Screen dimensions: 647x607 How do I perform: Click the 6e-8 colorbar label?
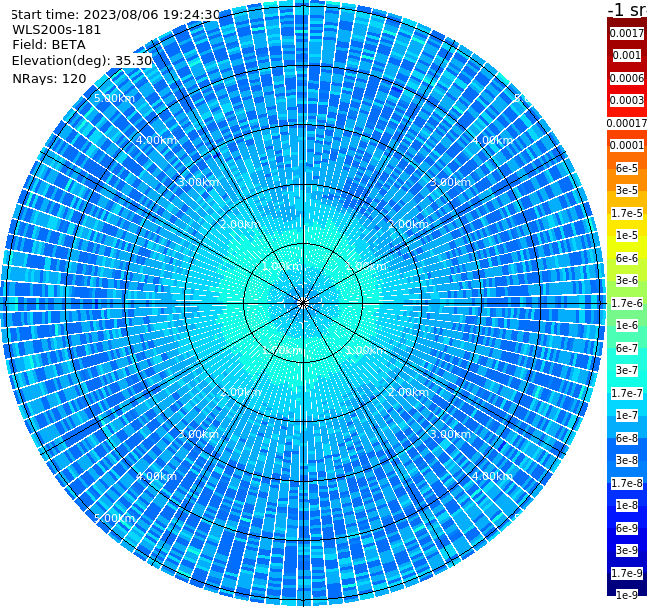pyautogui.click(x=627, y=438)
